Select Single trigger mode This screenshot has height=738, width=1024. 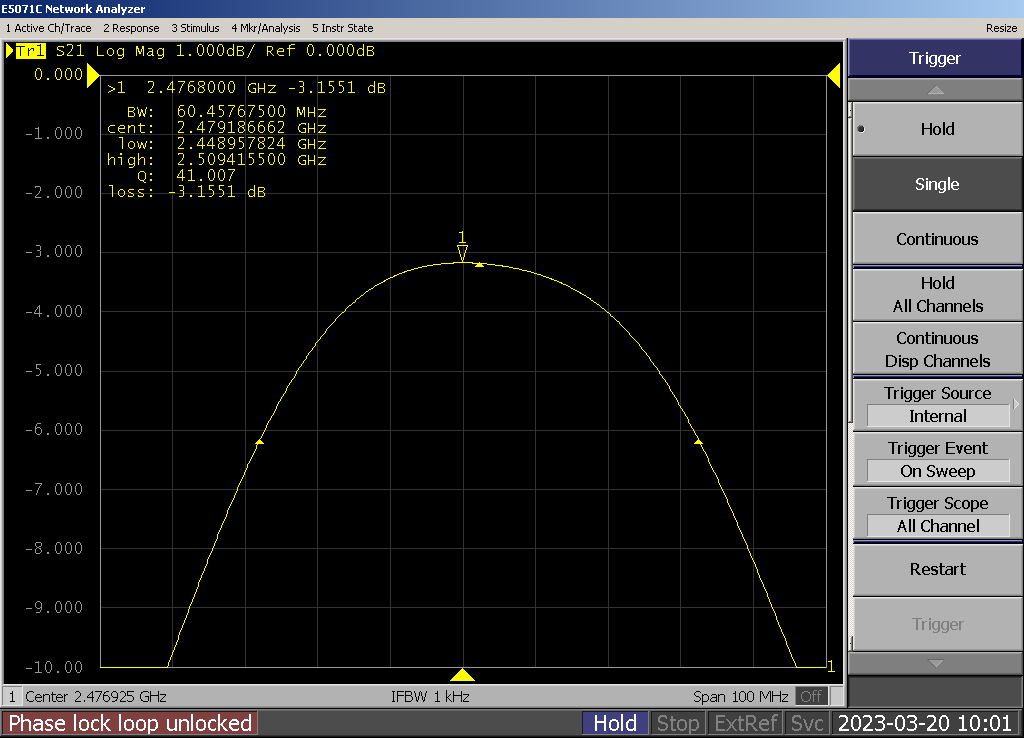click(936, 184)
